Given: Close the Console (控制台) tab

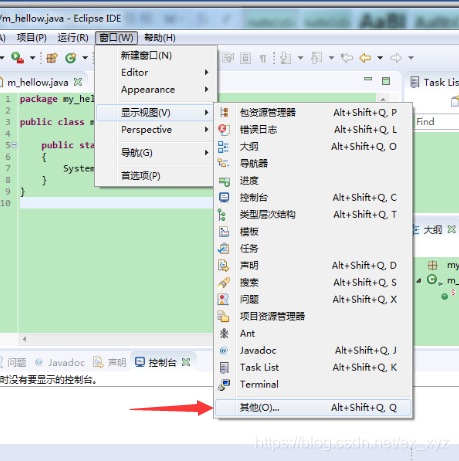Looking at the screenshot, I should tap(186, 362).
